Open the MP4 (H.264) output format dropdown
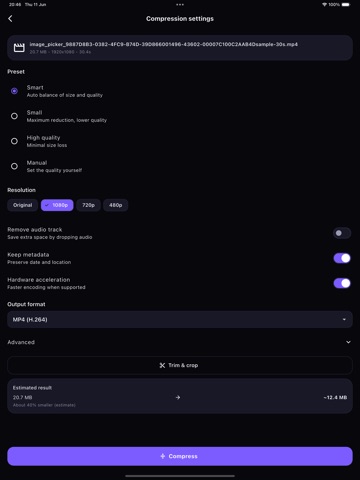360x480 pixels. (x=180, y=319)
